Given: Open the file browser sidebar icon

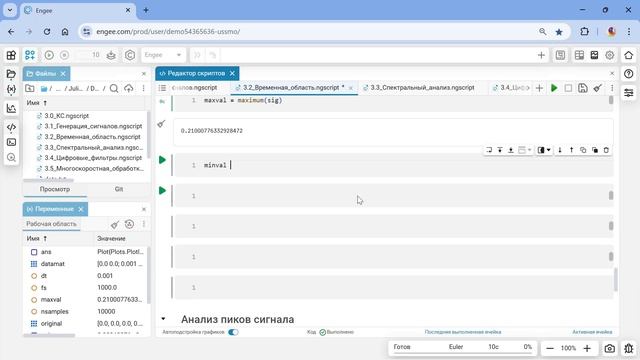Looking at the screenshot, I should tap(11, 74).
